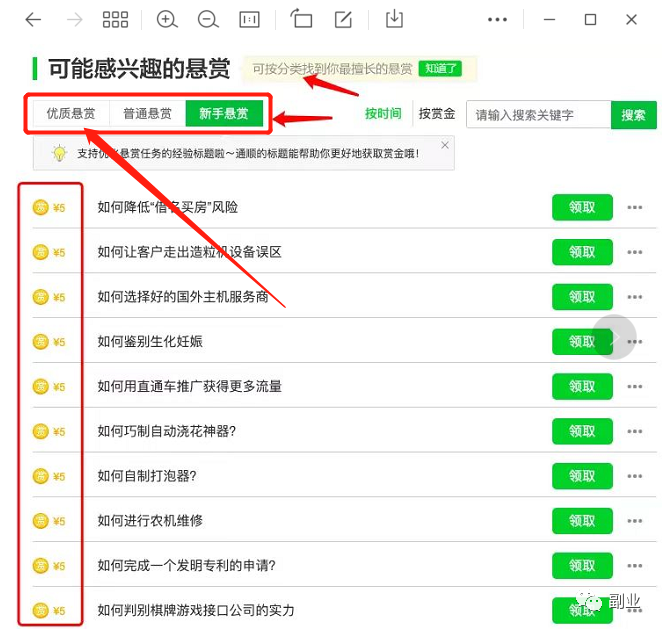662x631 pixels.
Task: Sort bounties by 按时间
Action: click(383, 114)
